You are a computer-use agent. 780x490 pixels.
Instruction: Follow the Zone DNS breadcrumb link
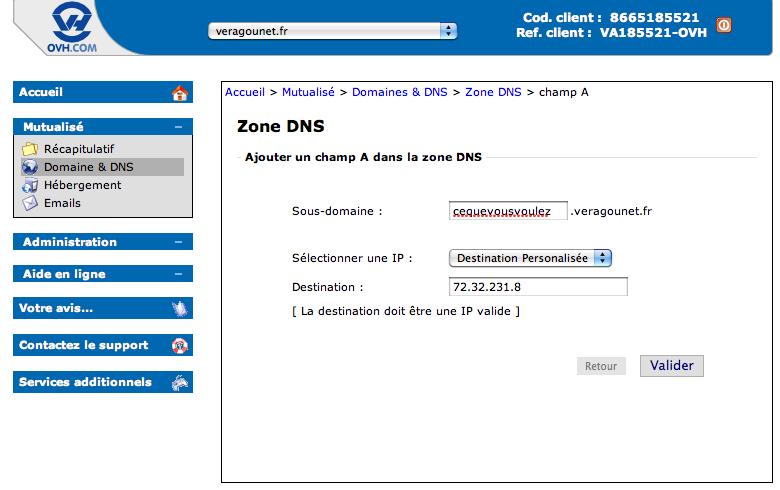pyautogui.click(x=493, y=92)
